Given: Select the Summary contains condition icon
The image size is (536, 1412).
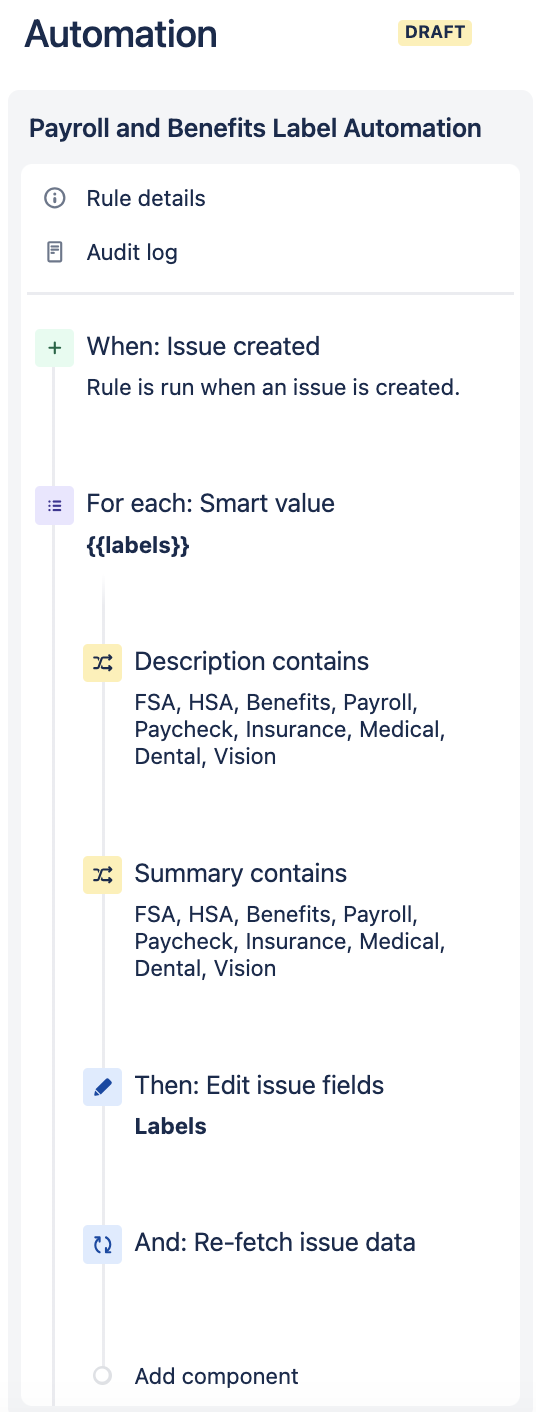Looking at the screenshot, I should click(102, 874).
